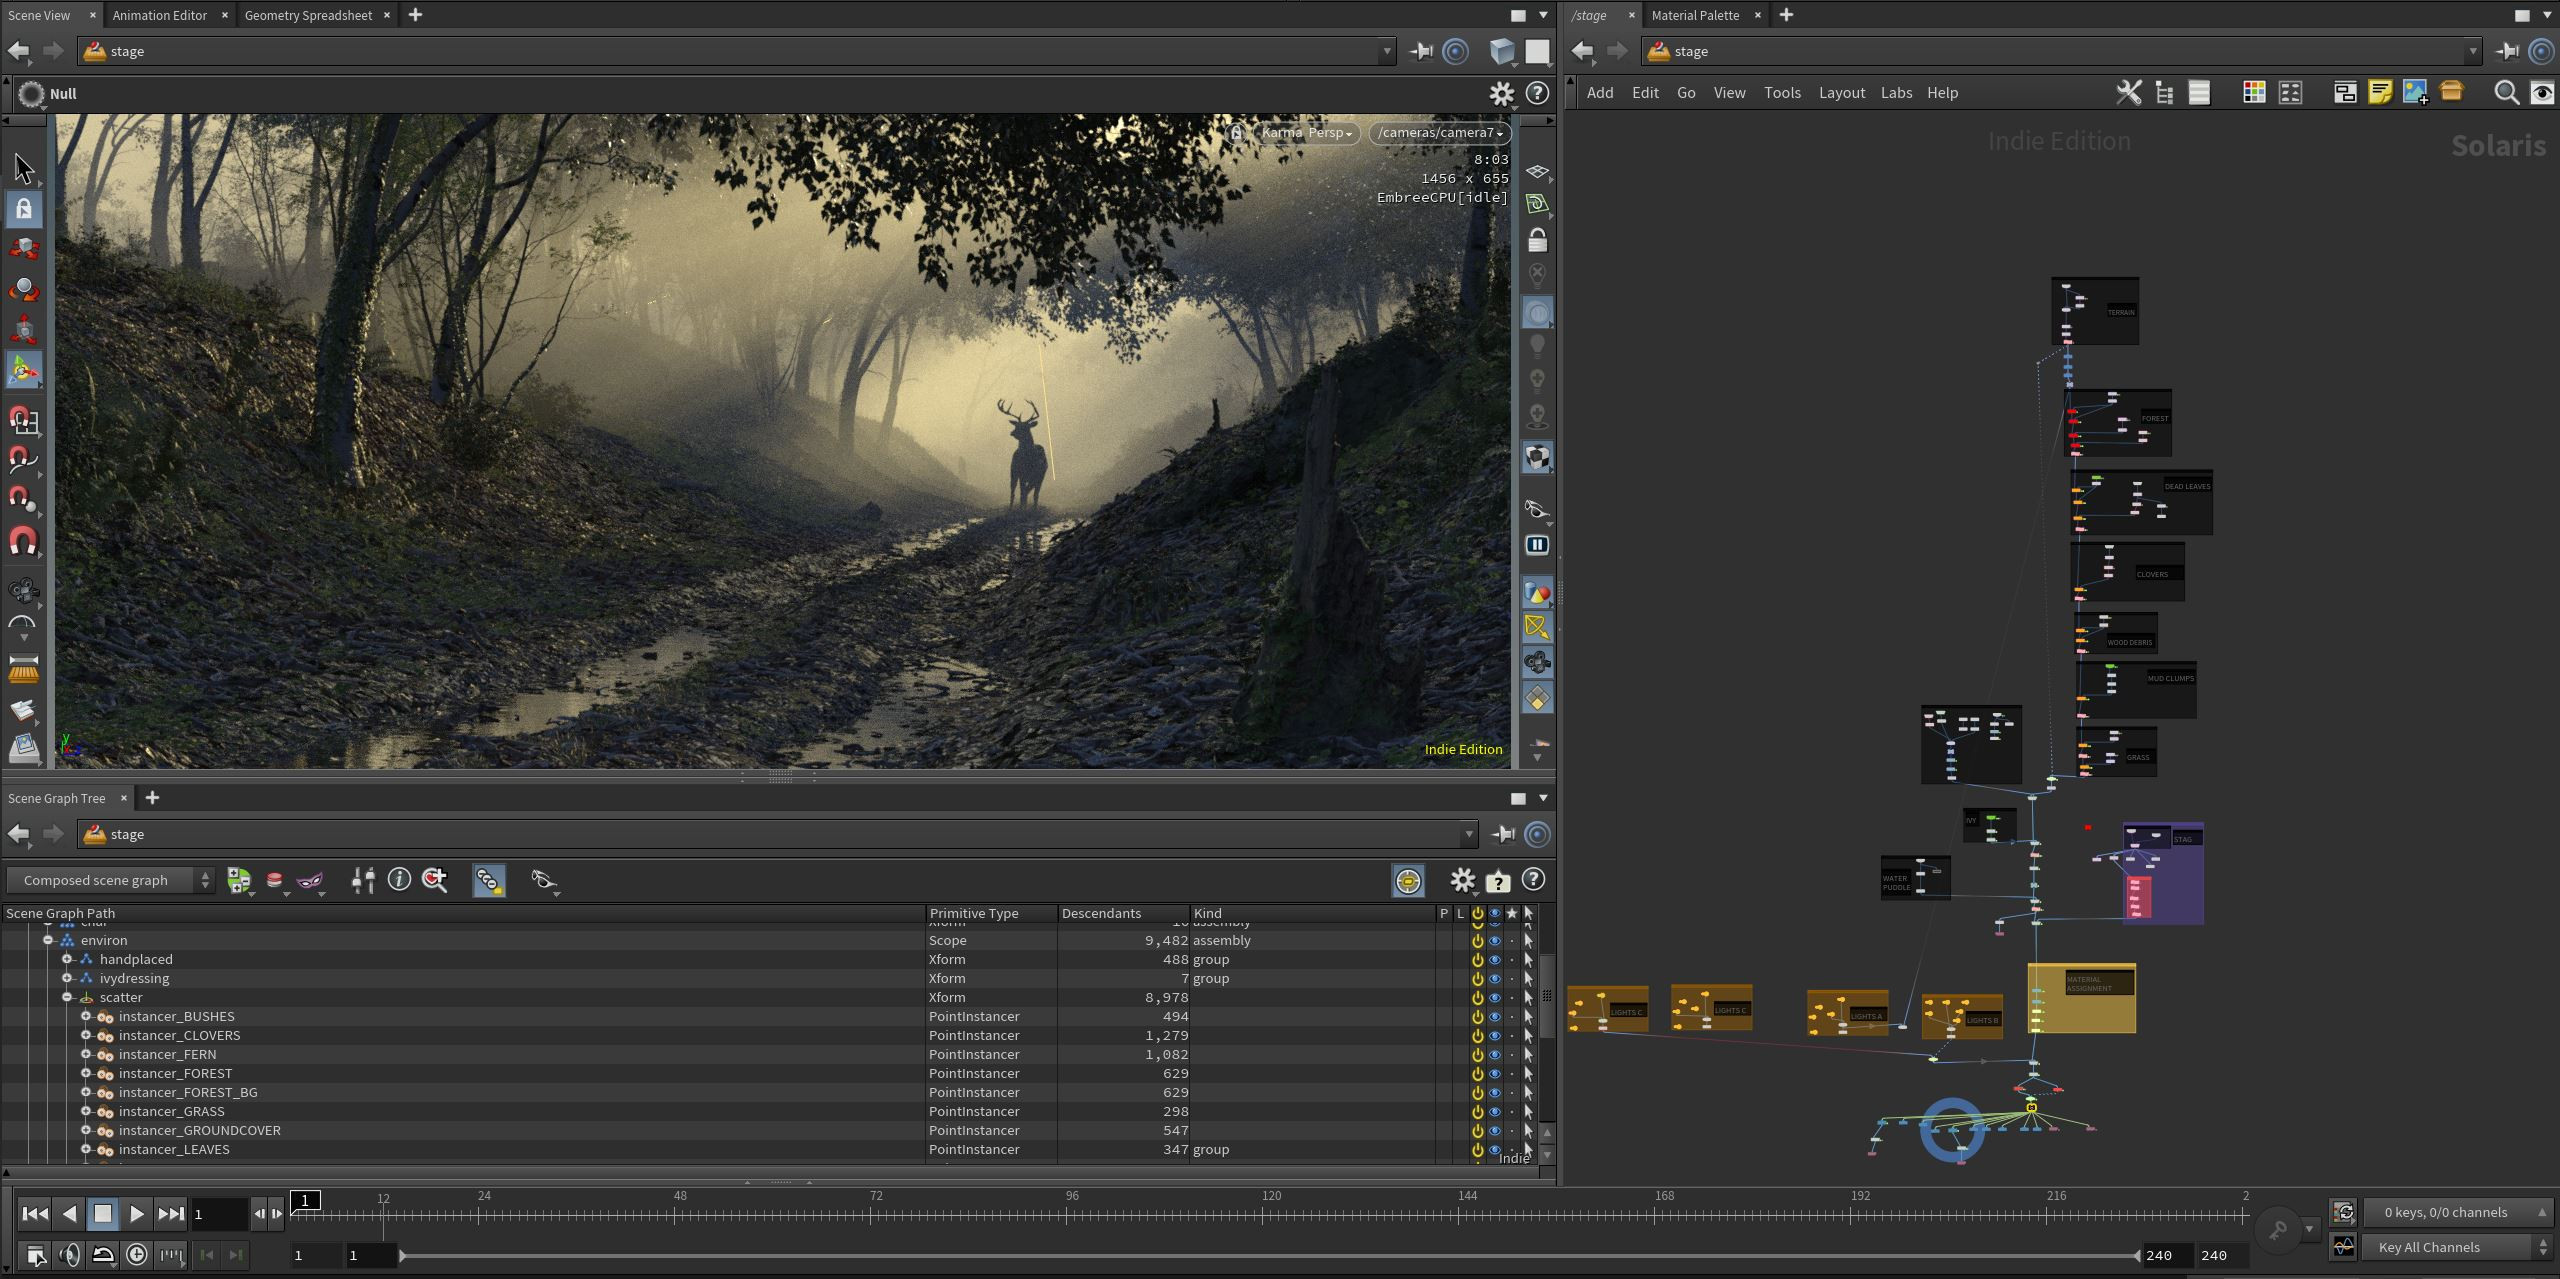Choose the Rotate tool in left toolbar

24,289
